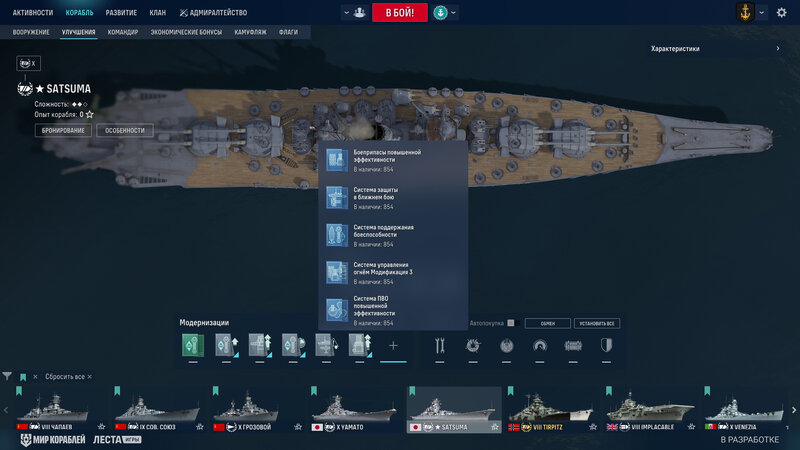The width and height of the screenshot is (800, 450).
Task: Open the Активности menu
Action: pos(33,13)
